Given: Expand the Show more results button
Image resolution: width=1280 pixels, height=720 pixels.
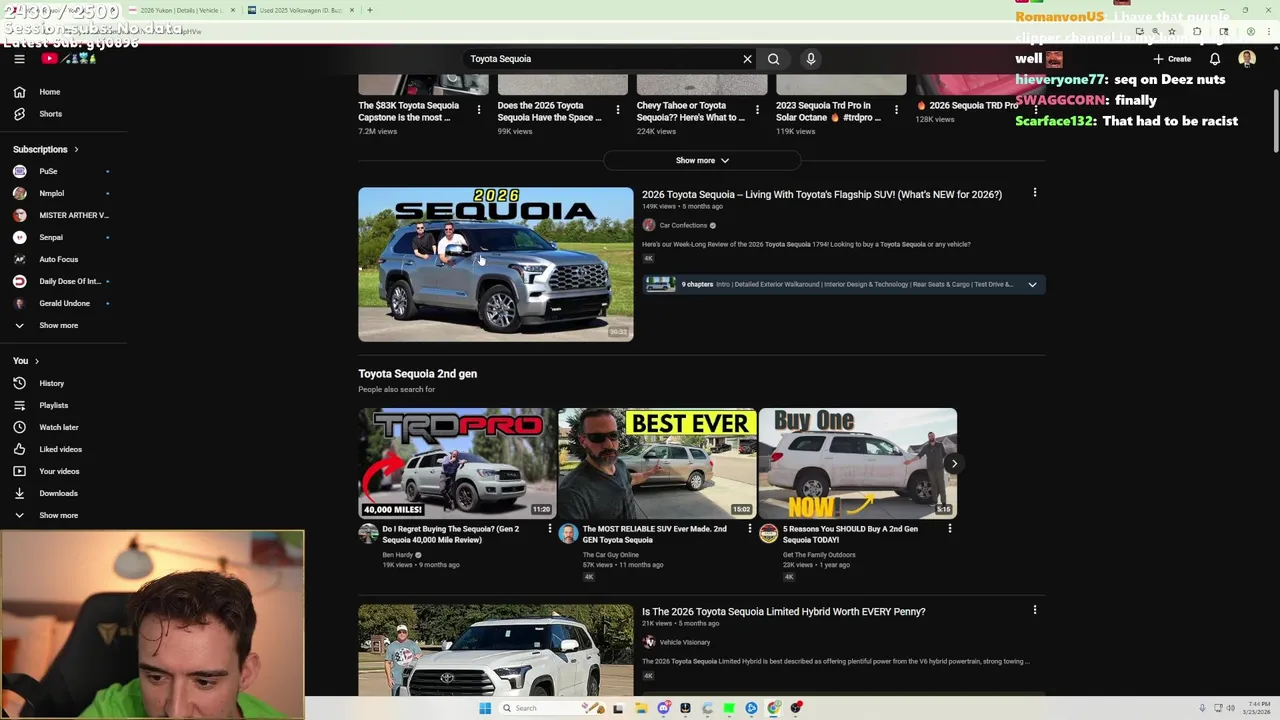Looking at the screenshot, I should (702, 160).
